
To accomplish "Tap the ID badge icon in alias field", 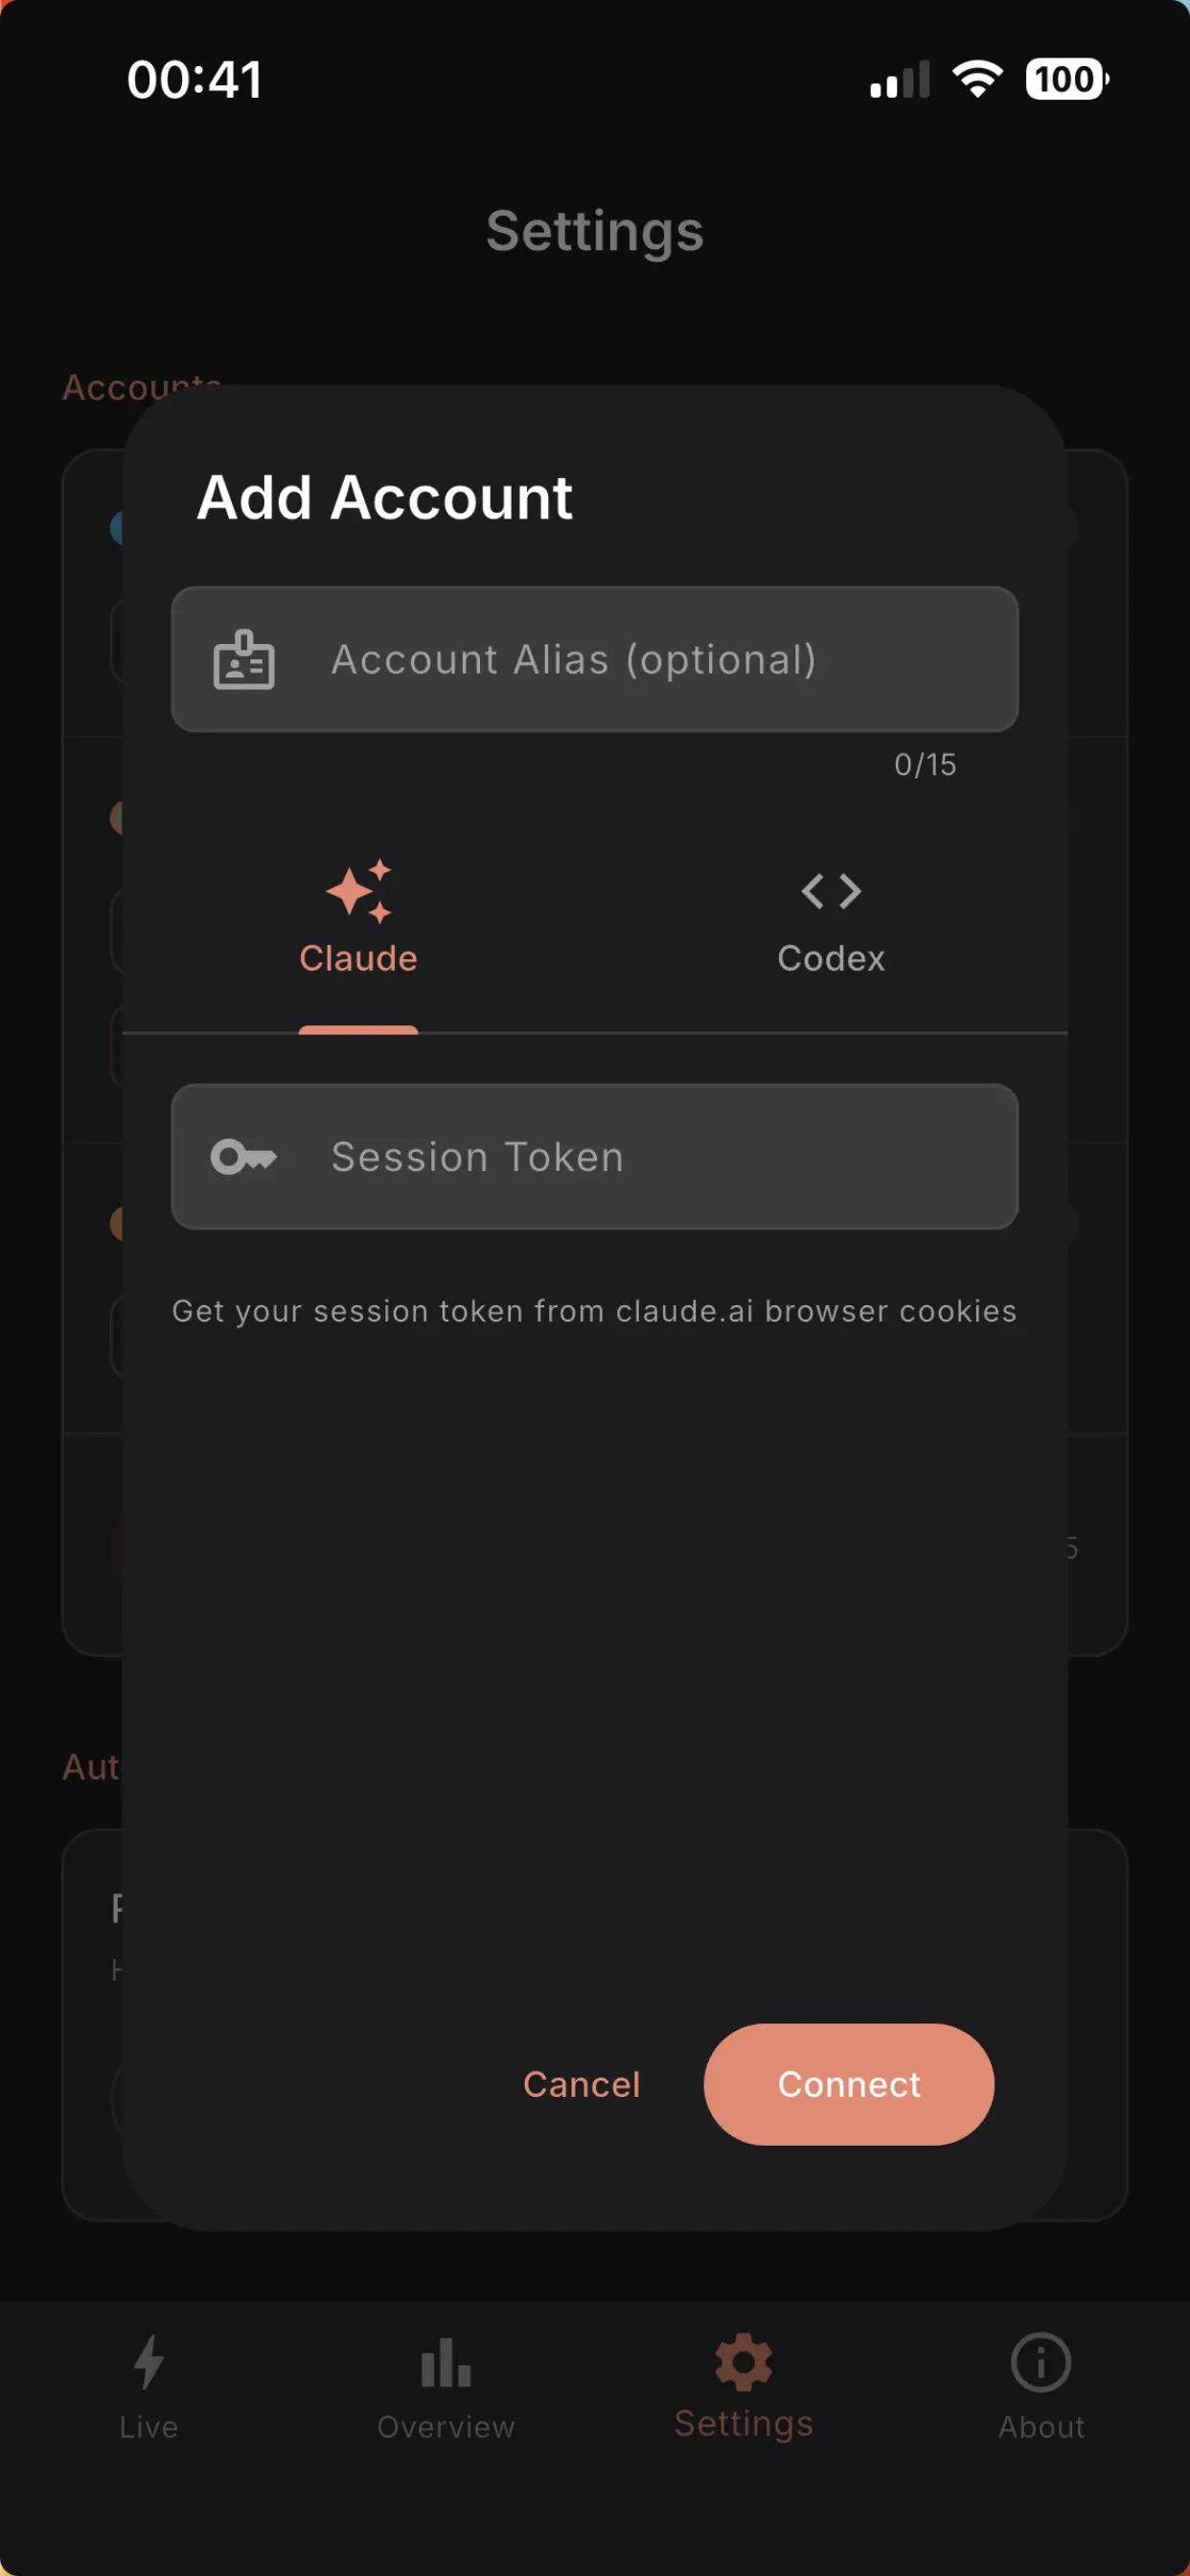I will pos(244,659).
